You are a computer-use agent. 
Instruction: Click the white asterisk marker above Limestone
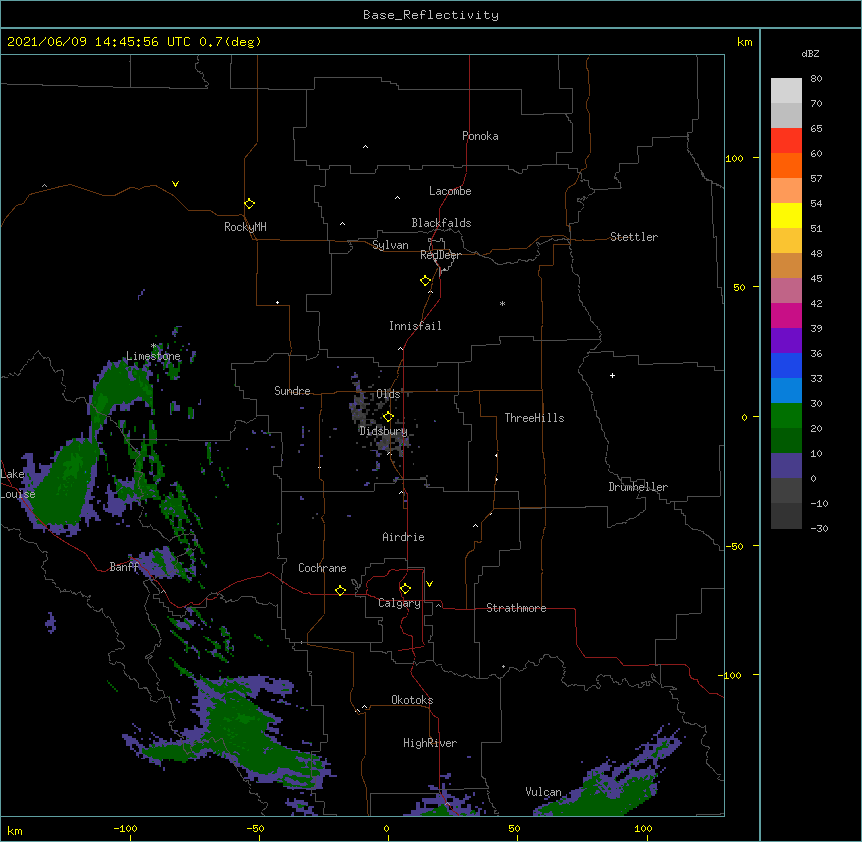[154, 346]
